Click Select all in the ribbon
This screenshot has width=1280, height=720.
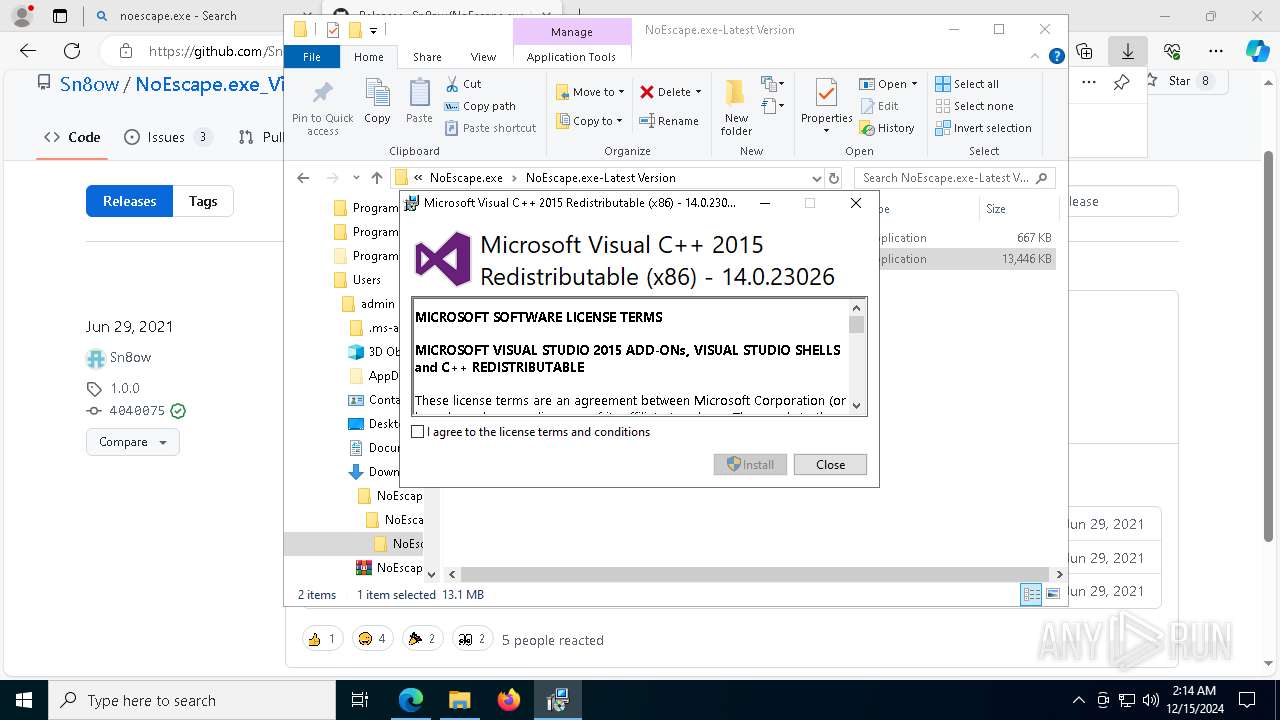(967, 84)
